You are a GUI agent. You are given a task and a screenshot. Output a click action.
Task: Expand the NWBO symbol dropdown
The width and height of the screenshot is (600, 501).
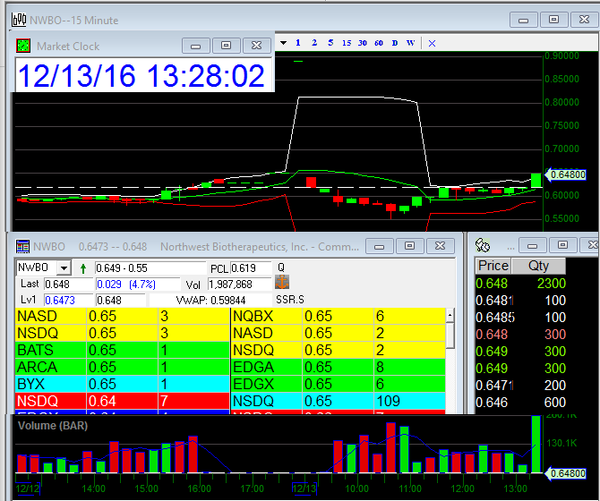coord(63,268)
